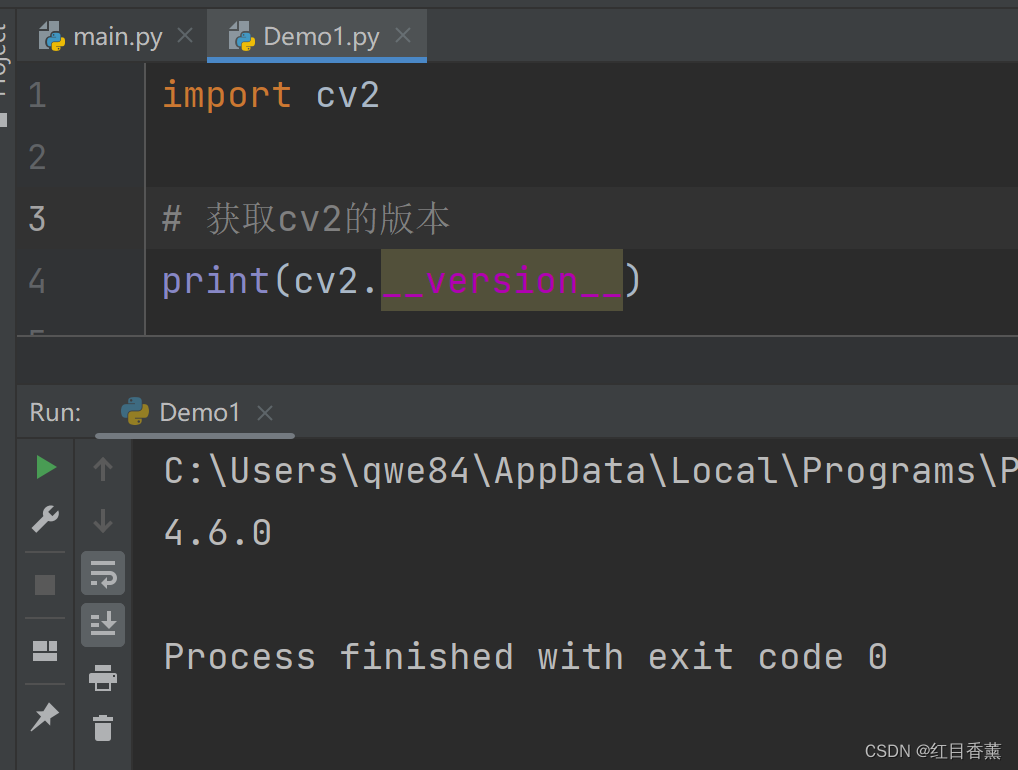Viewport: 1018px width, 770px height.
Task: Open run configuration wrench settings
Action: pyautogui.click(x=45, y=519)
